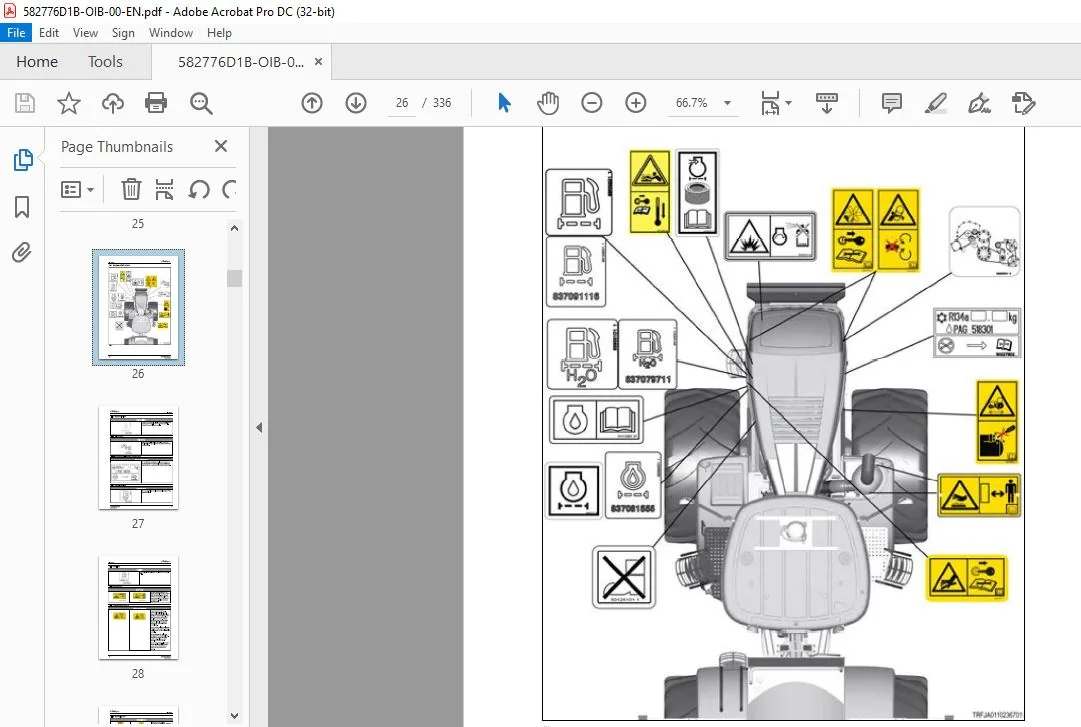The width and height of the screenshot is (1081, 727).
Task: Collapse the navigation pane arrow
Action: pyautogui.click(x=259, y=427)
